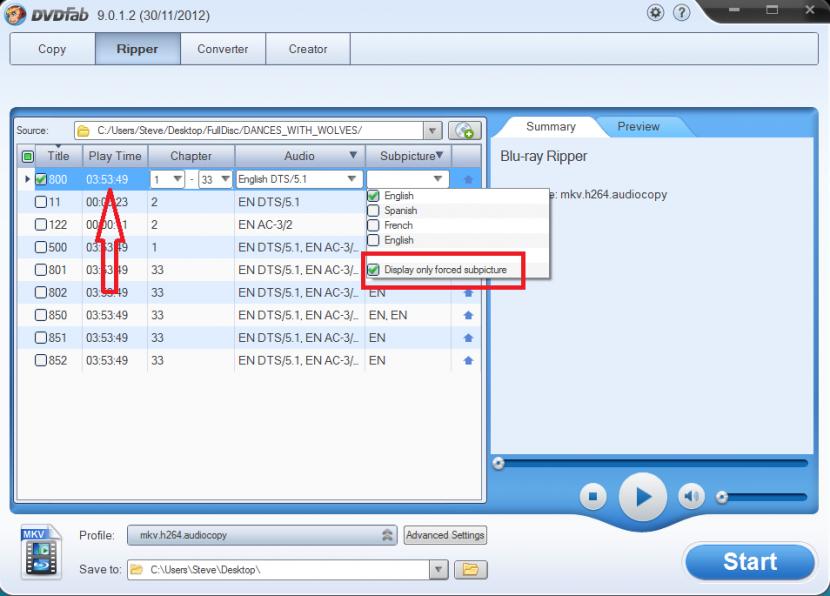The width and height of the screenshot is (830, 596).
Task: Check the title 11 checkbox
Action: coord(41,202)
